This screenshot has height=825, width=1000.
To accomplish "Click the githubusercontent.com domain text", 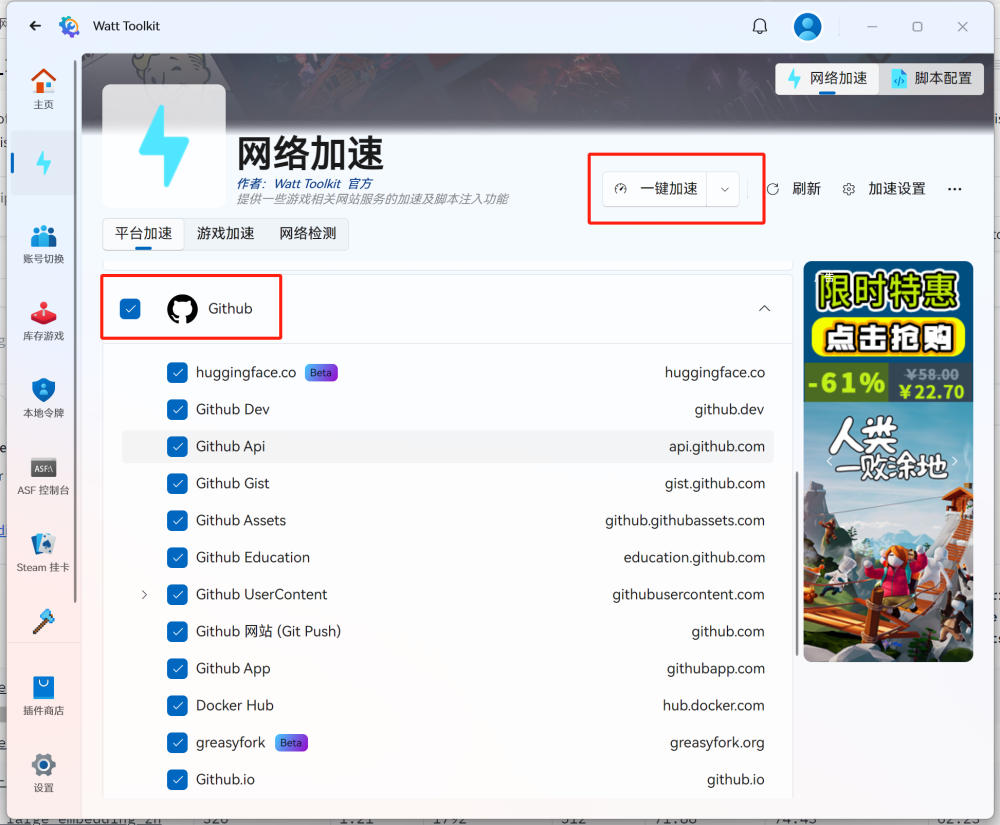I will click(x=688, y=594).
